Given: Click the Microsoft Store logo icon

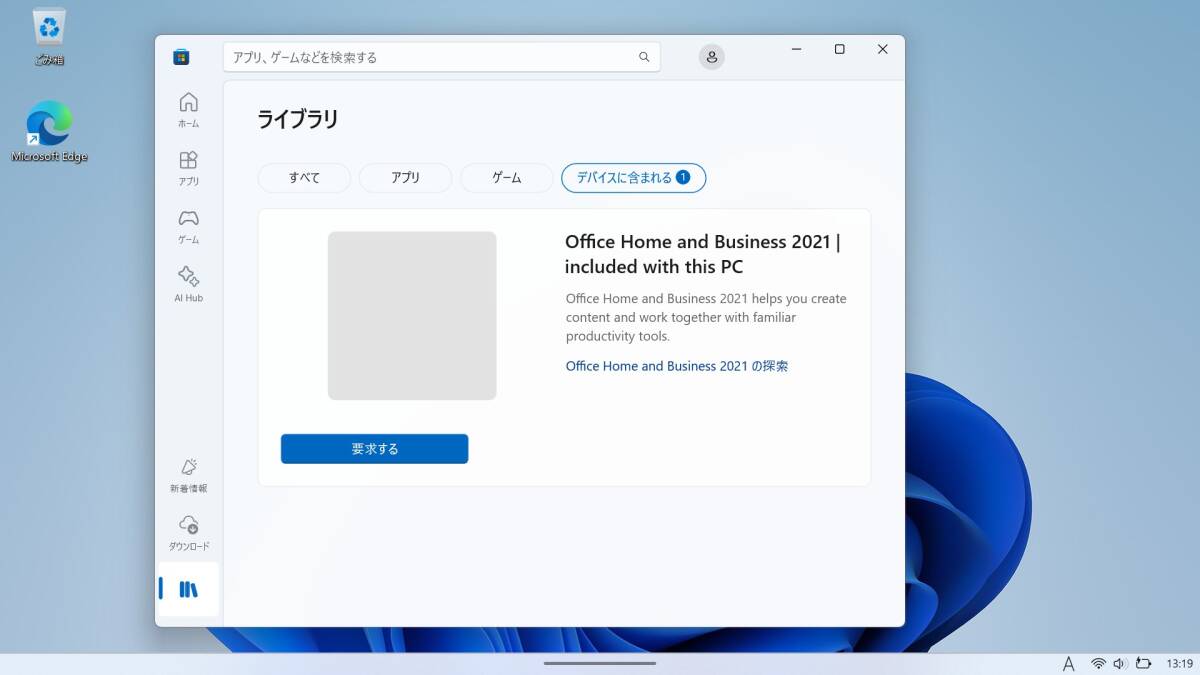Looking at the screenshot, I should (x=181, y=57).
